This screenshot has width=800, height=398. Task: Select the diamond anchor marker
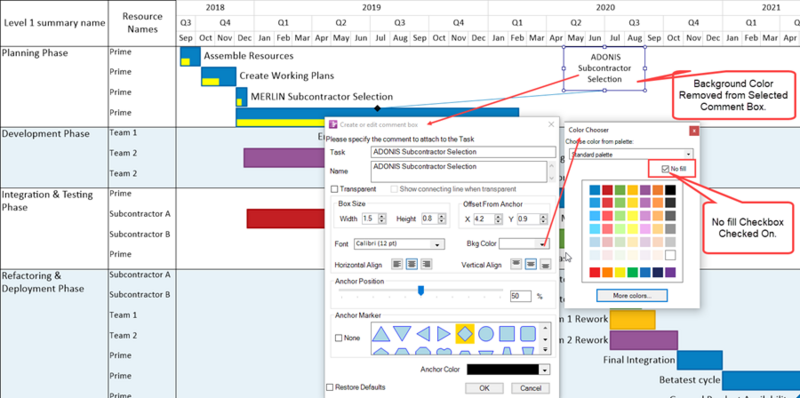point(465,334)
